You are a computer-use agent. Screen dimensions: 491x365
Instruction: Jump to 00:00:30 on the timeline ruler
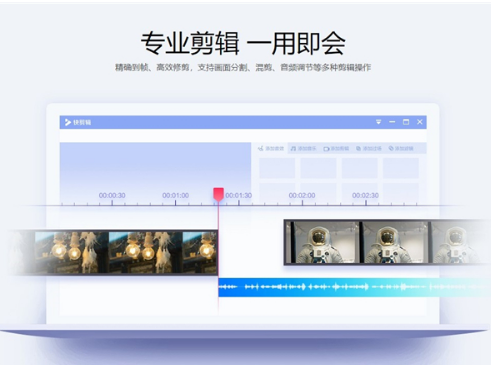pos(112,195)
